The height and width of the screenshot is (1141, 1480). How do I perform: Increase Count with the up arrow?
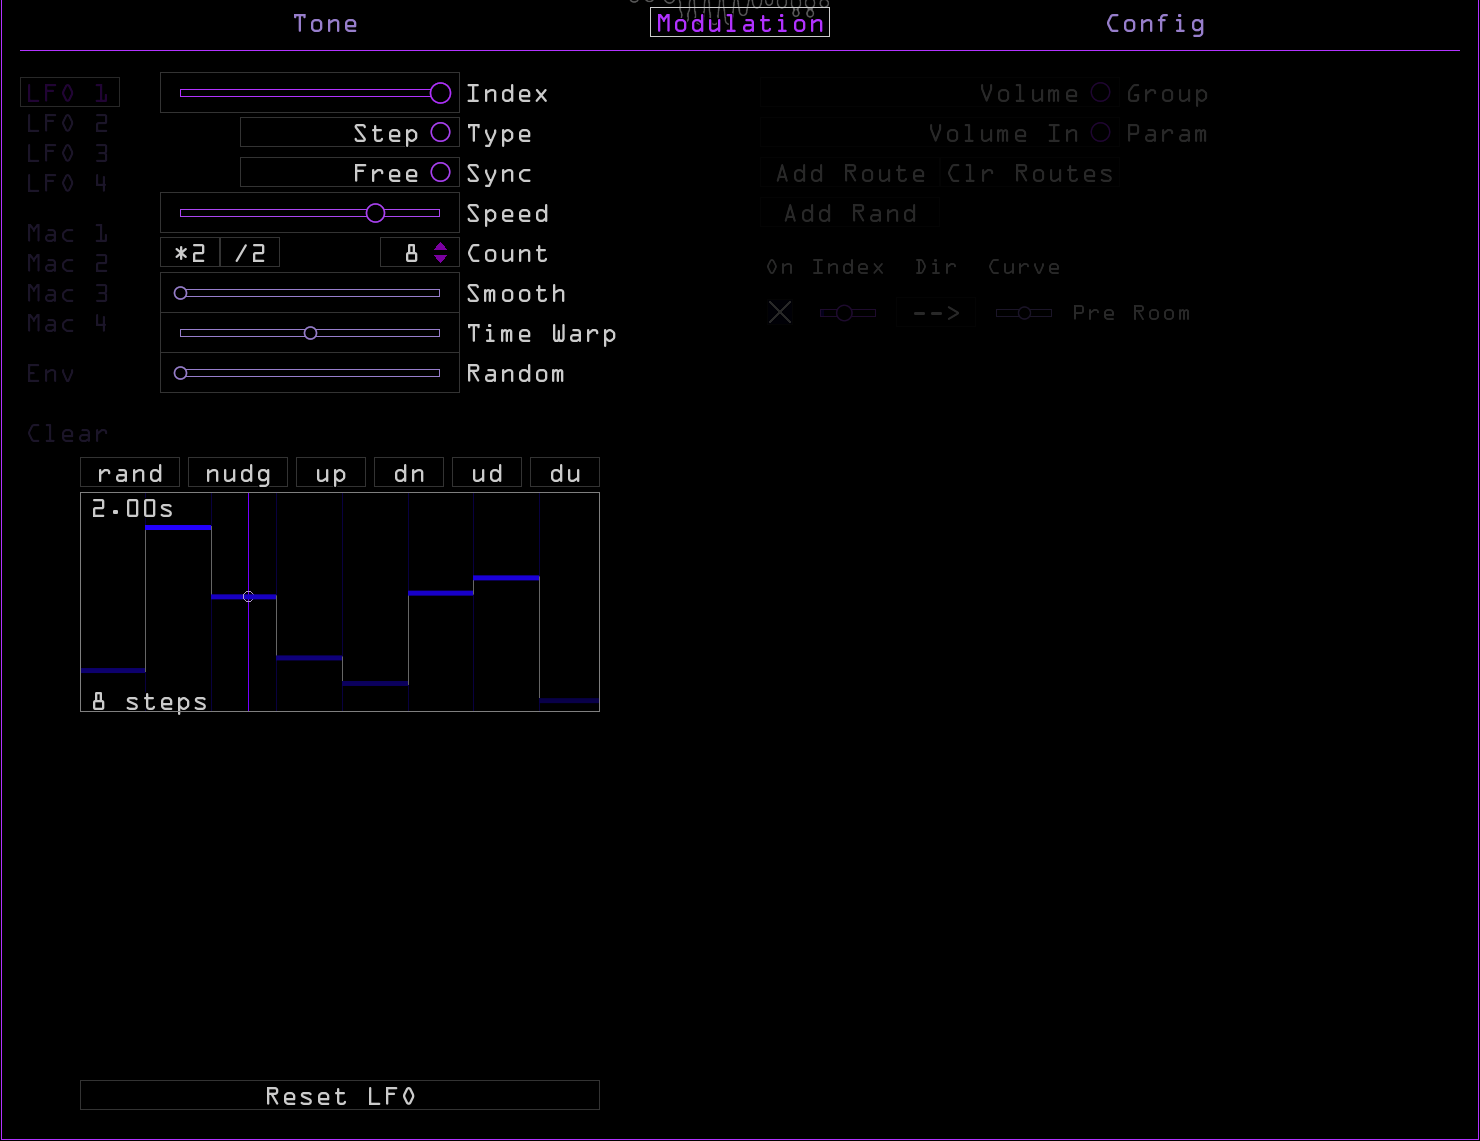click(x=440, y=246)
